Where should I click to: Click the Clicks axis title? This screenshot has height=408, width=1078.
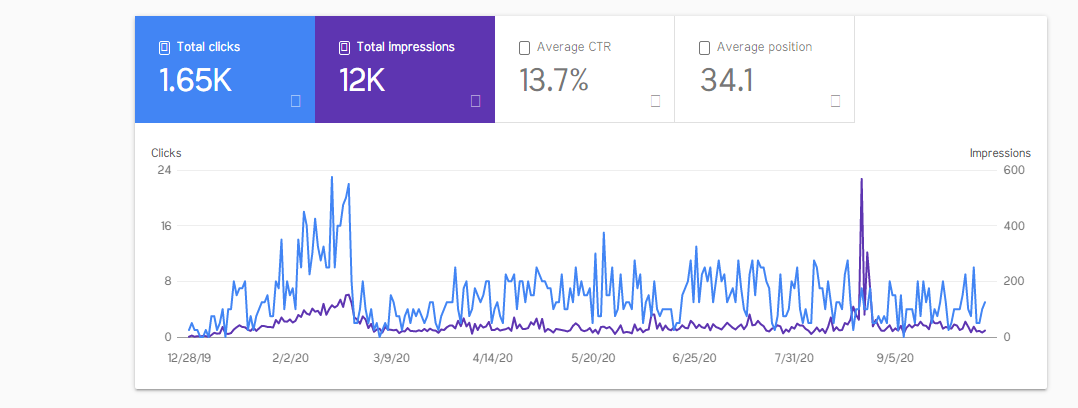(166, 153)
